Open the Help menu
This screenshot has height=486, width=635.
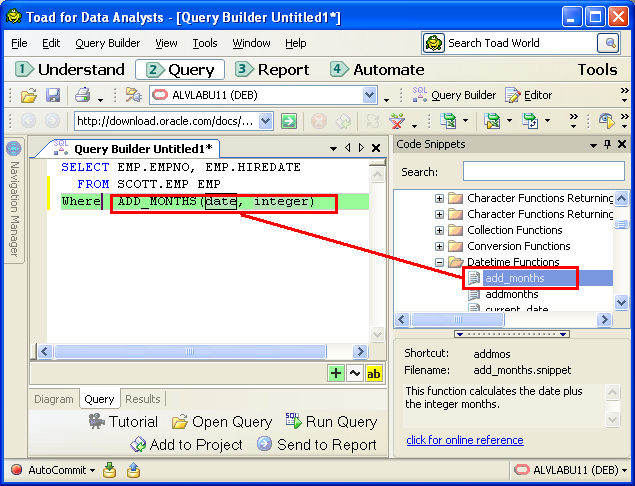tap(296, 43)
